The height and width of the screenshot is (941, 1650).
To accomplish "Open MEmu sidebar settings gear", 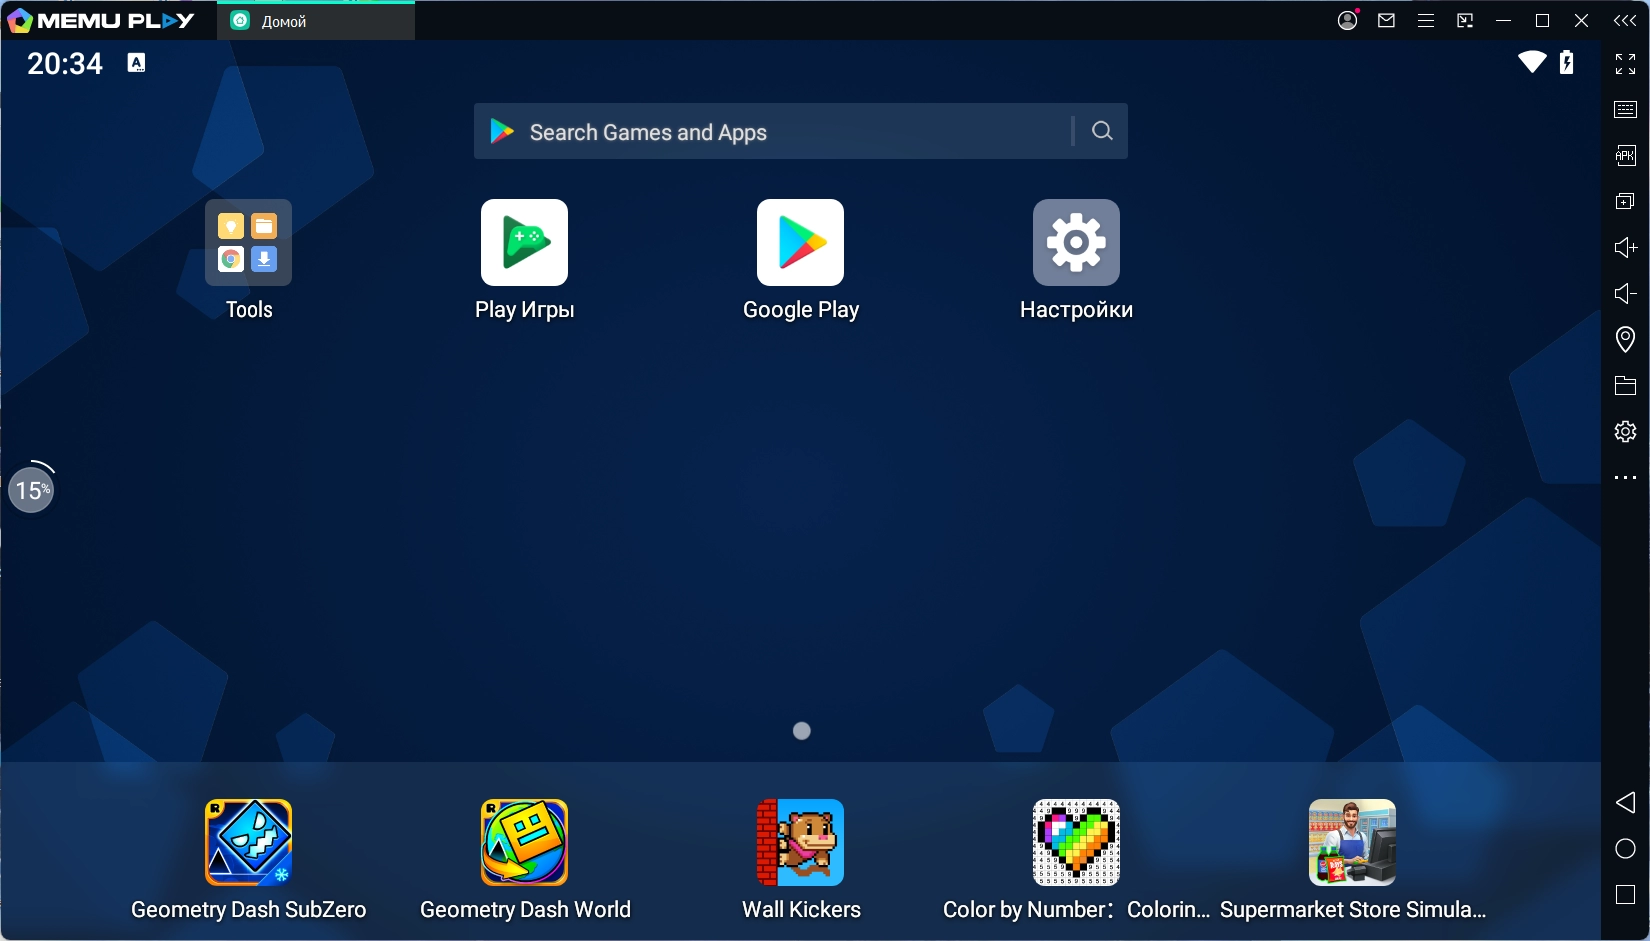I will 1626,431.
